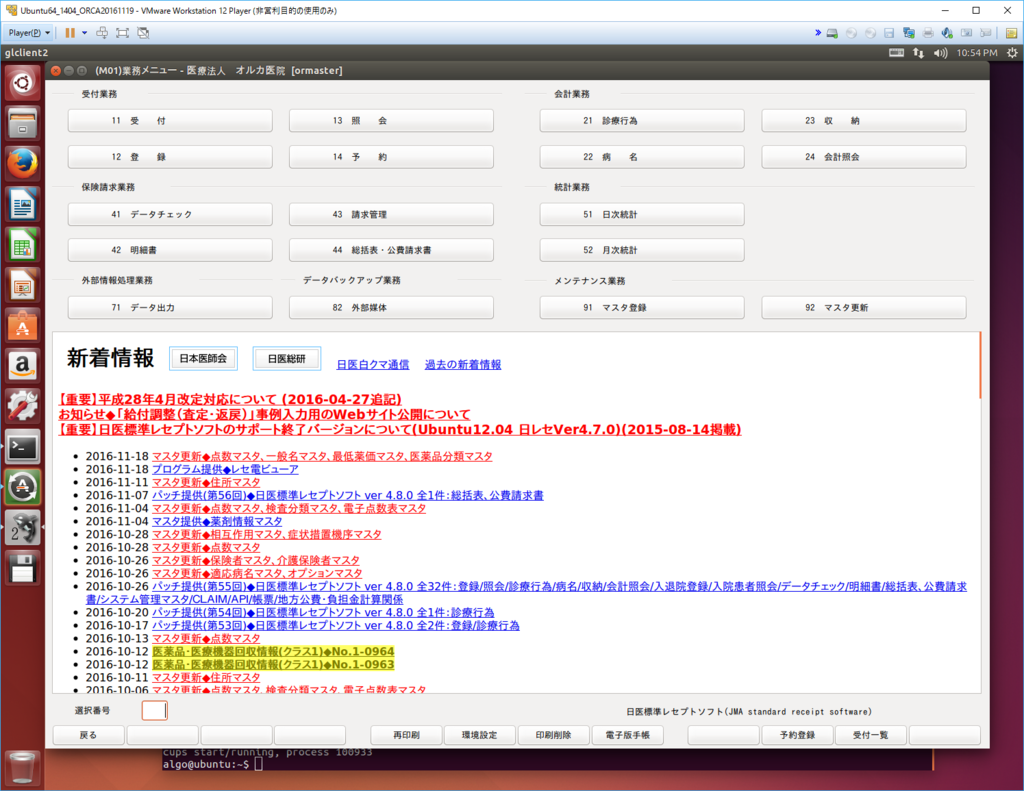Open 日医白クマ通信 link
The height and width of the screenshot is (791, 1024).
click(x=373, y=364)
